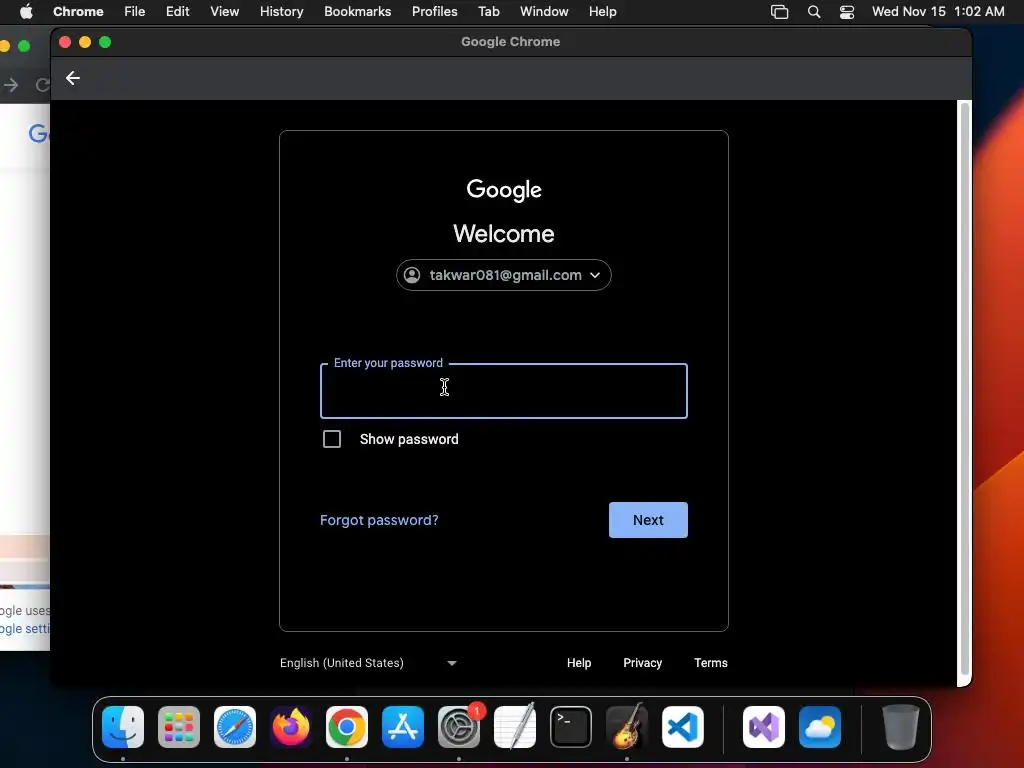Click the Forgot password? link
Viewport: 1024px width, 768px height.
[379, 520]
